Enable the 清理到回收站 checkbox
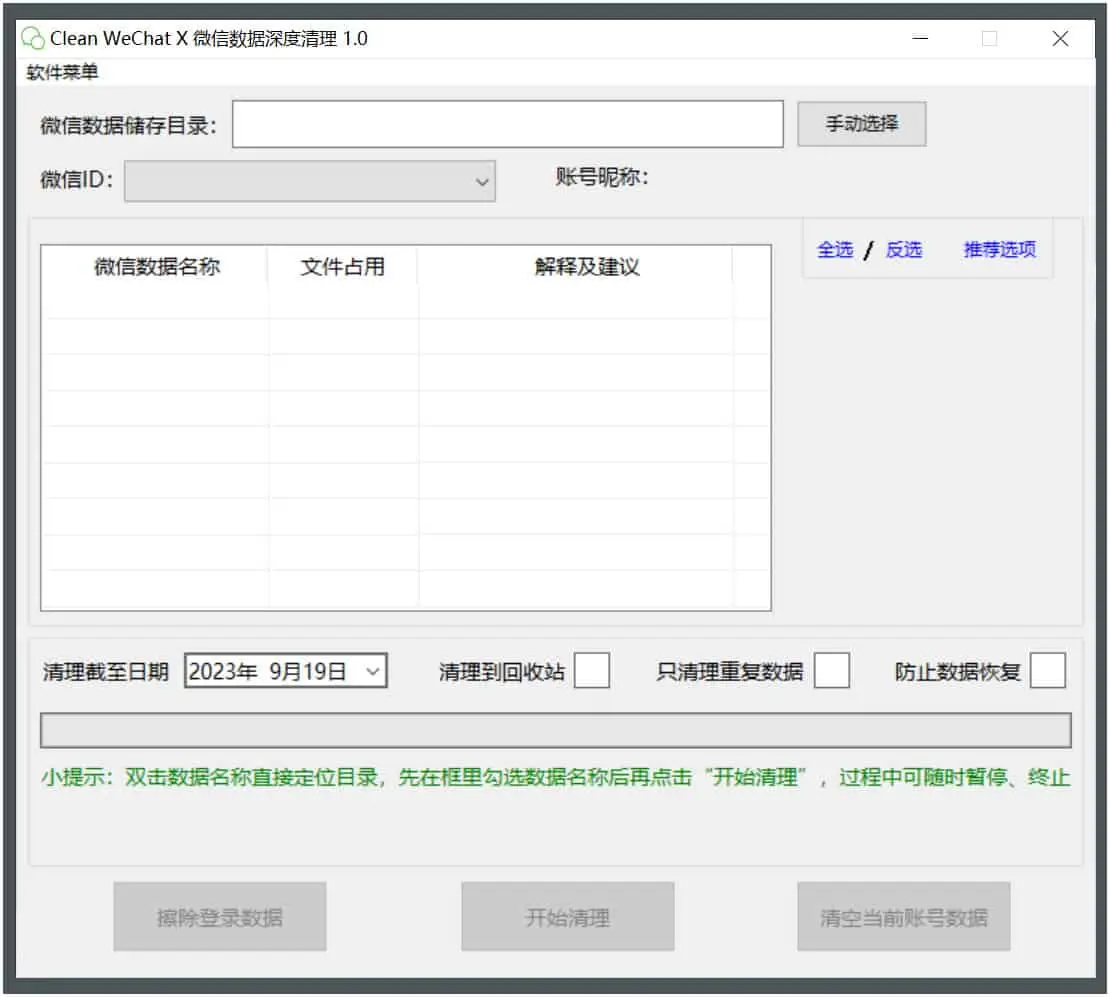The image size is (1110, 997). click(591, 671)
